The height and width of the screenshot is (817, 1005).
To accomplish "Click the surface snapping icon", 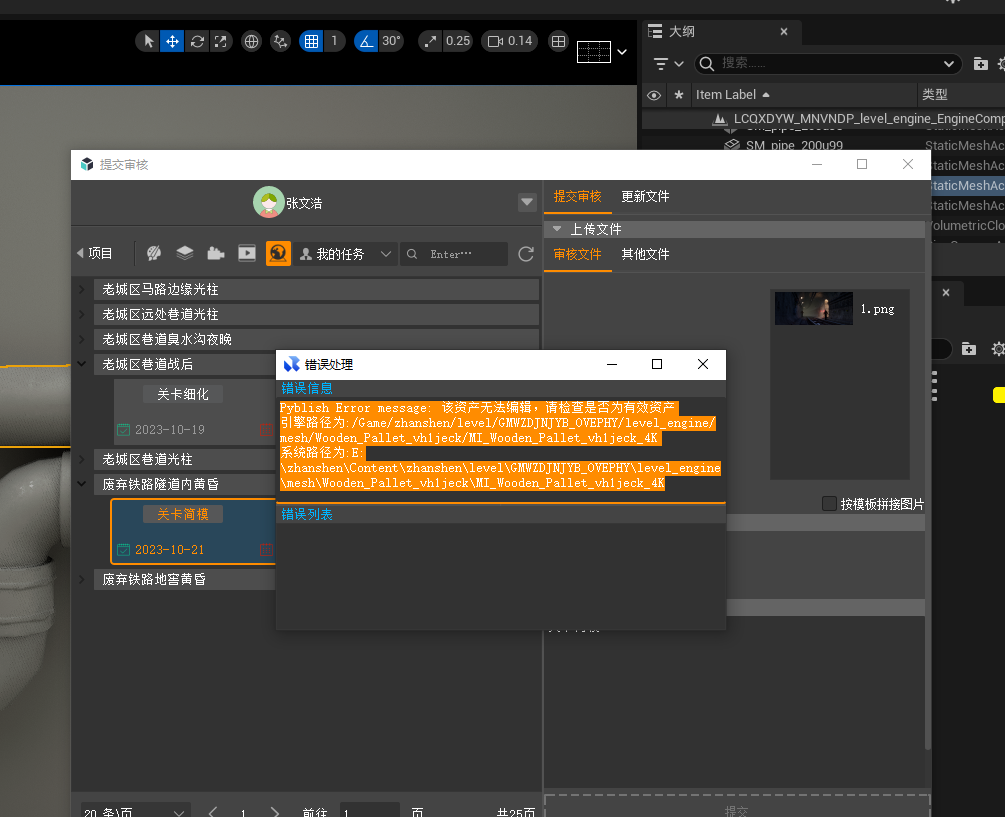I will [x=280, y=41].
